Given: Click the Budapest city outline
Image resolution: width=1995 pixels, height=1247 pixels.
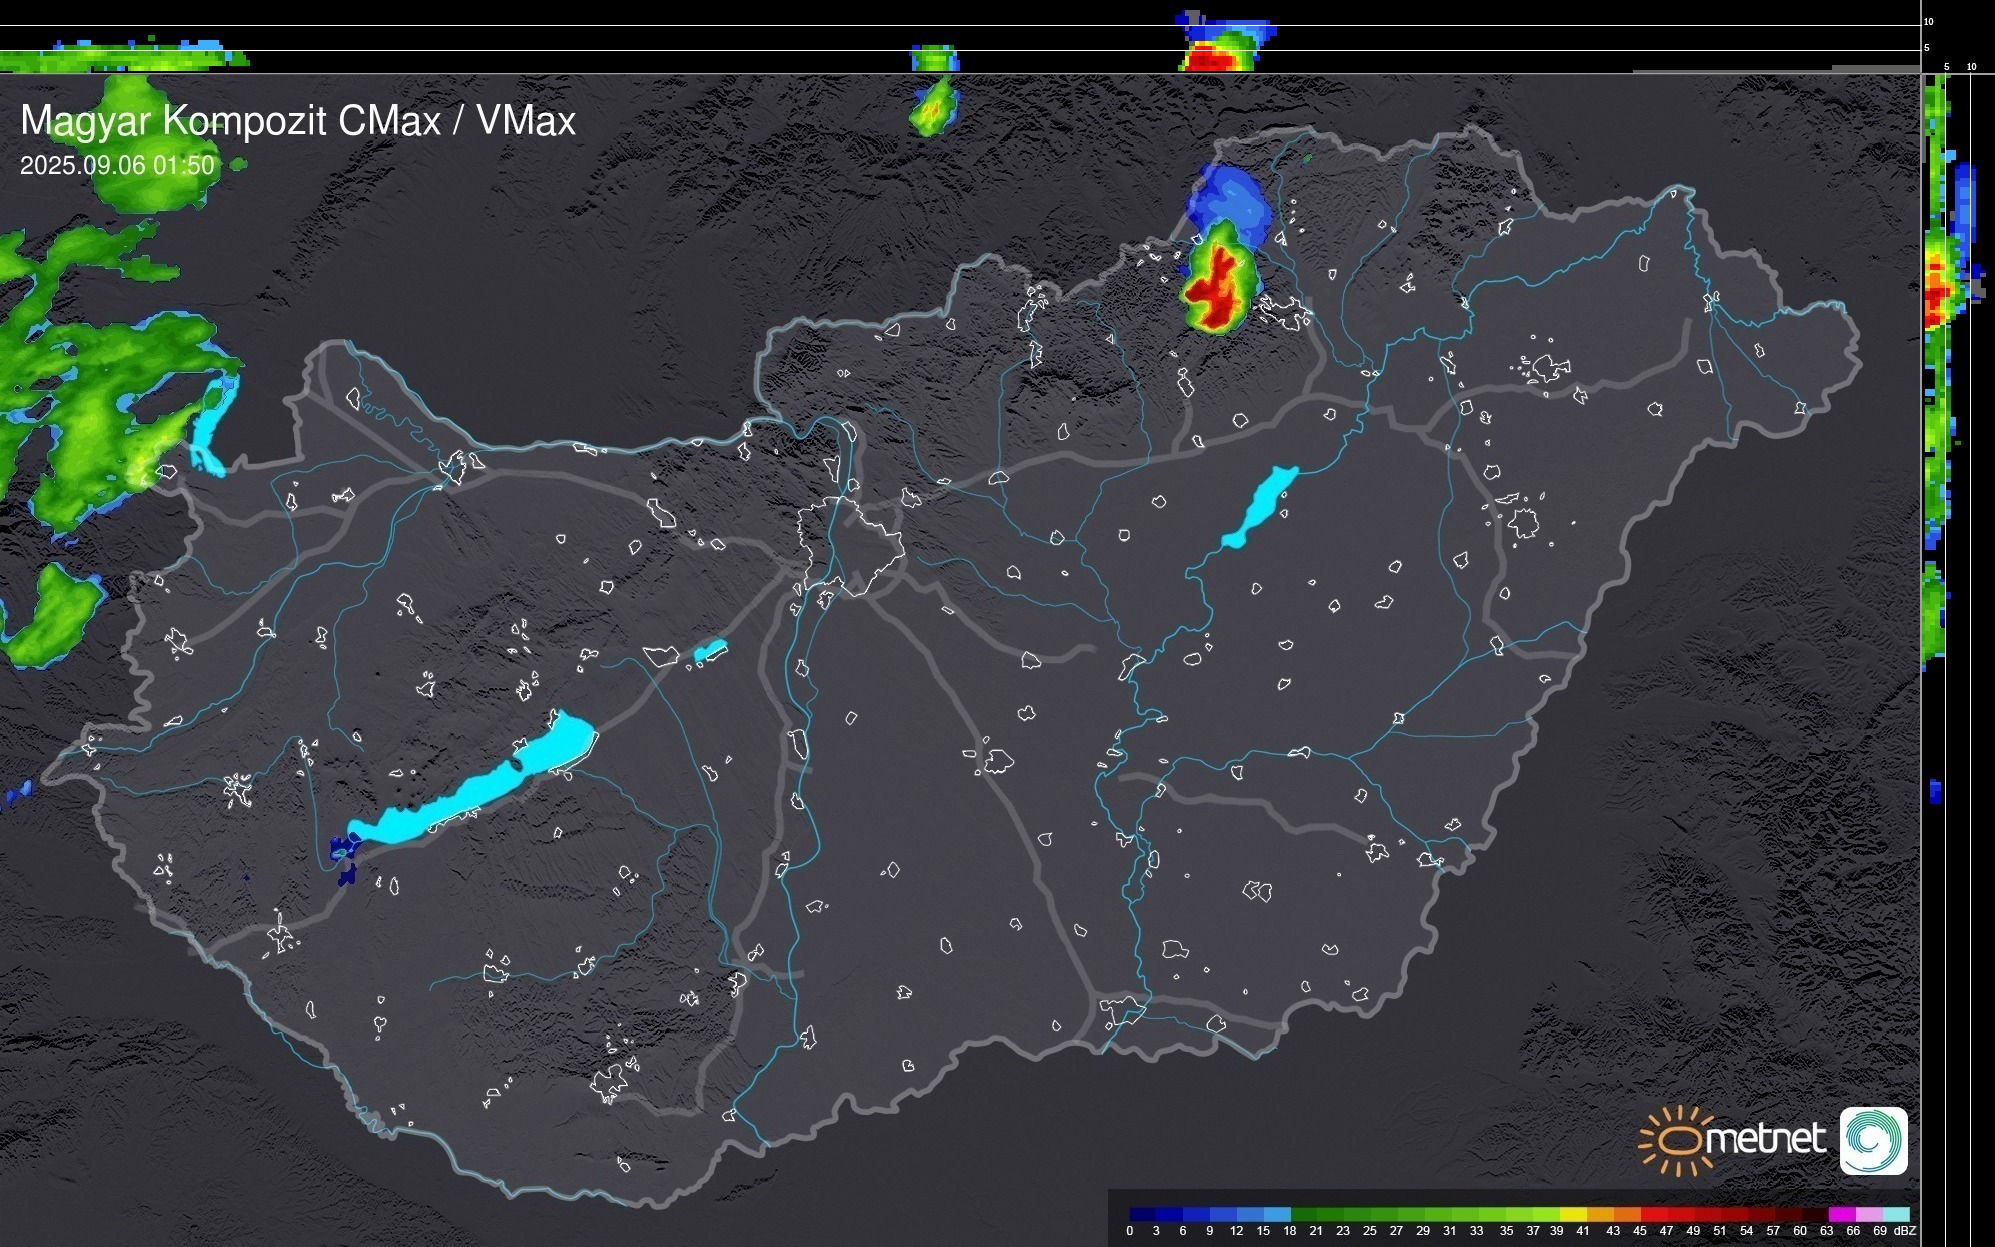Looking at the screenshot, I should click(850, 545).
